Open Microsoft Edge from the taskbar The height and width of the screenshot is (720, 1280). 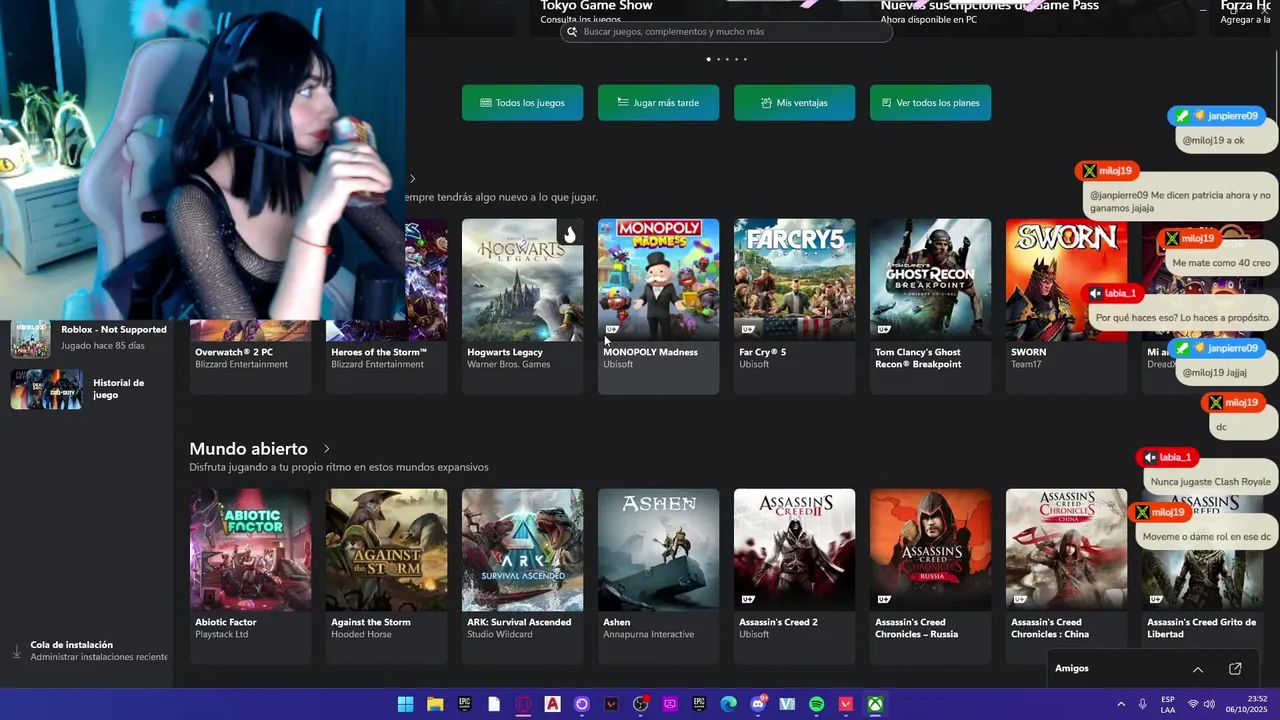(x=728, y=704)
